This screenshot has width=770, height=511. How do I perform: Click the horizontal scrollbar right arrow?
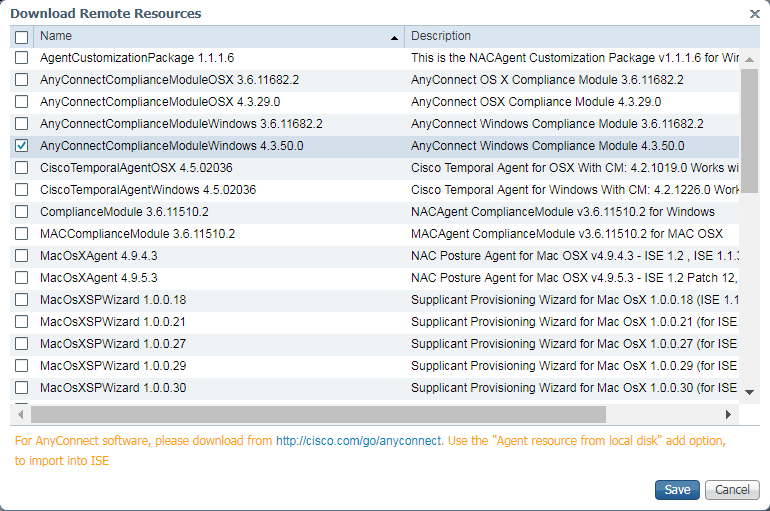click(728, 413)
